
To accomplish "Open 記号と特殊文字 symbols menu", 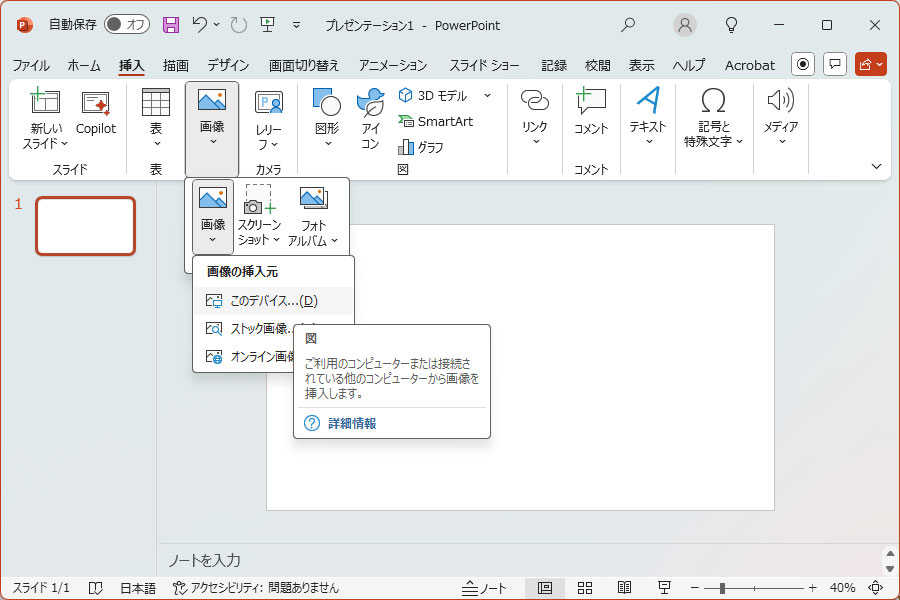I will click(713, 118).
